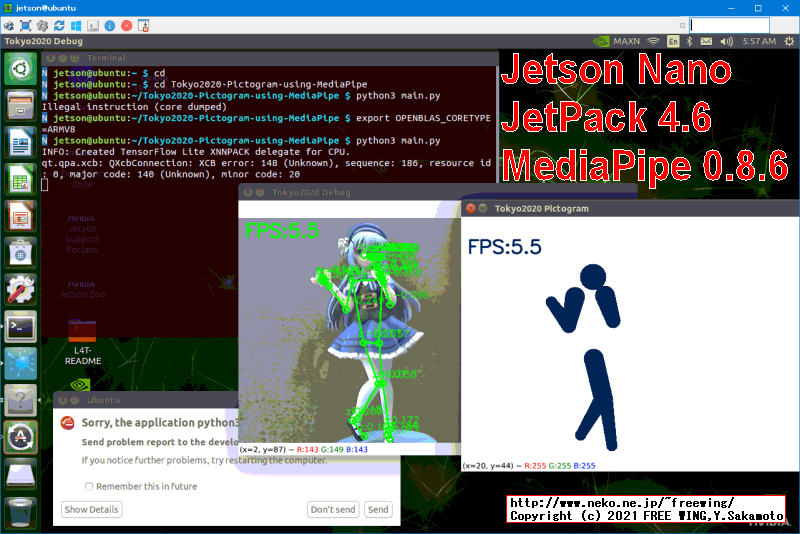
Task: Open Ubuntu Software store icon
Action: tap(21, 252)
